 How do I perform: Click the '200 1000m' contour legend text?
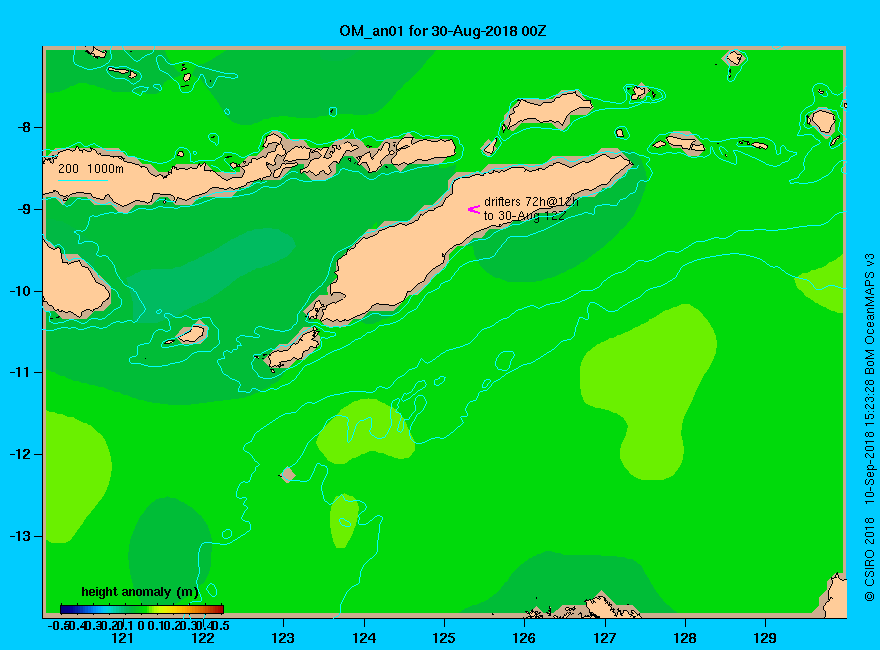pyautogui.click(x=91, y=168)
